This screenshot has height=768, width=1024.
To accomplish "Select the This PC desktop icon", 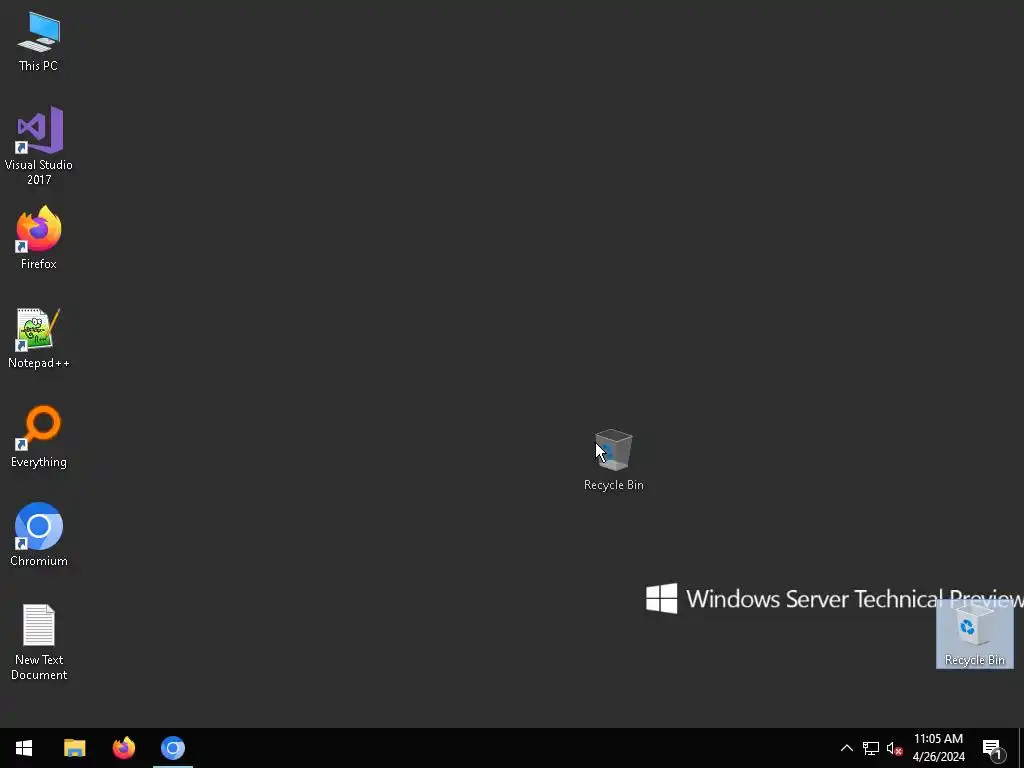I will (39, 42).
